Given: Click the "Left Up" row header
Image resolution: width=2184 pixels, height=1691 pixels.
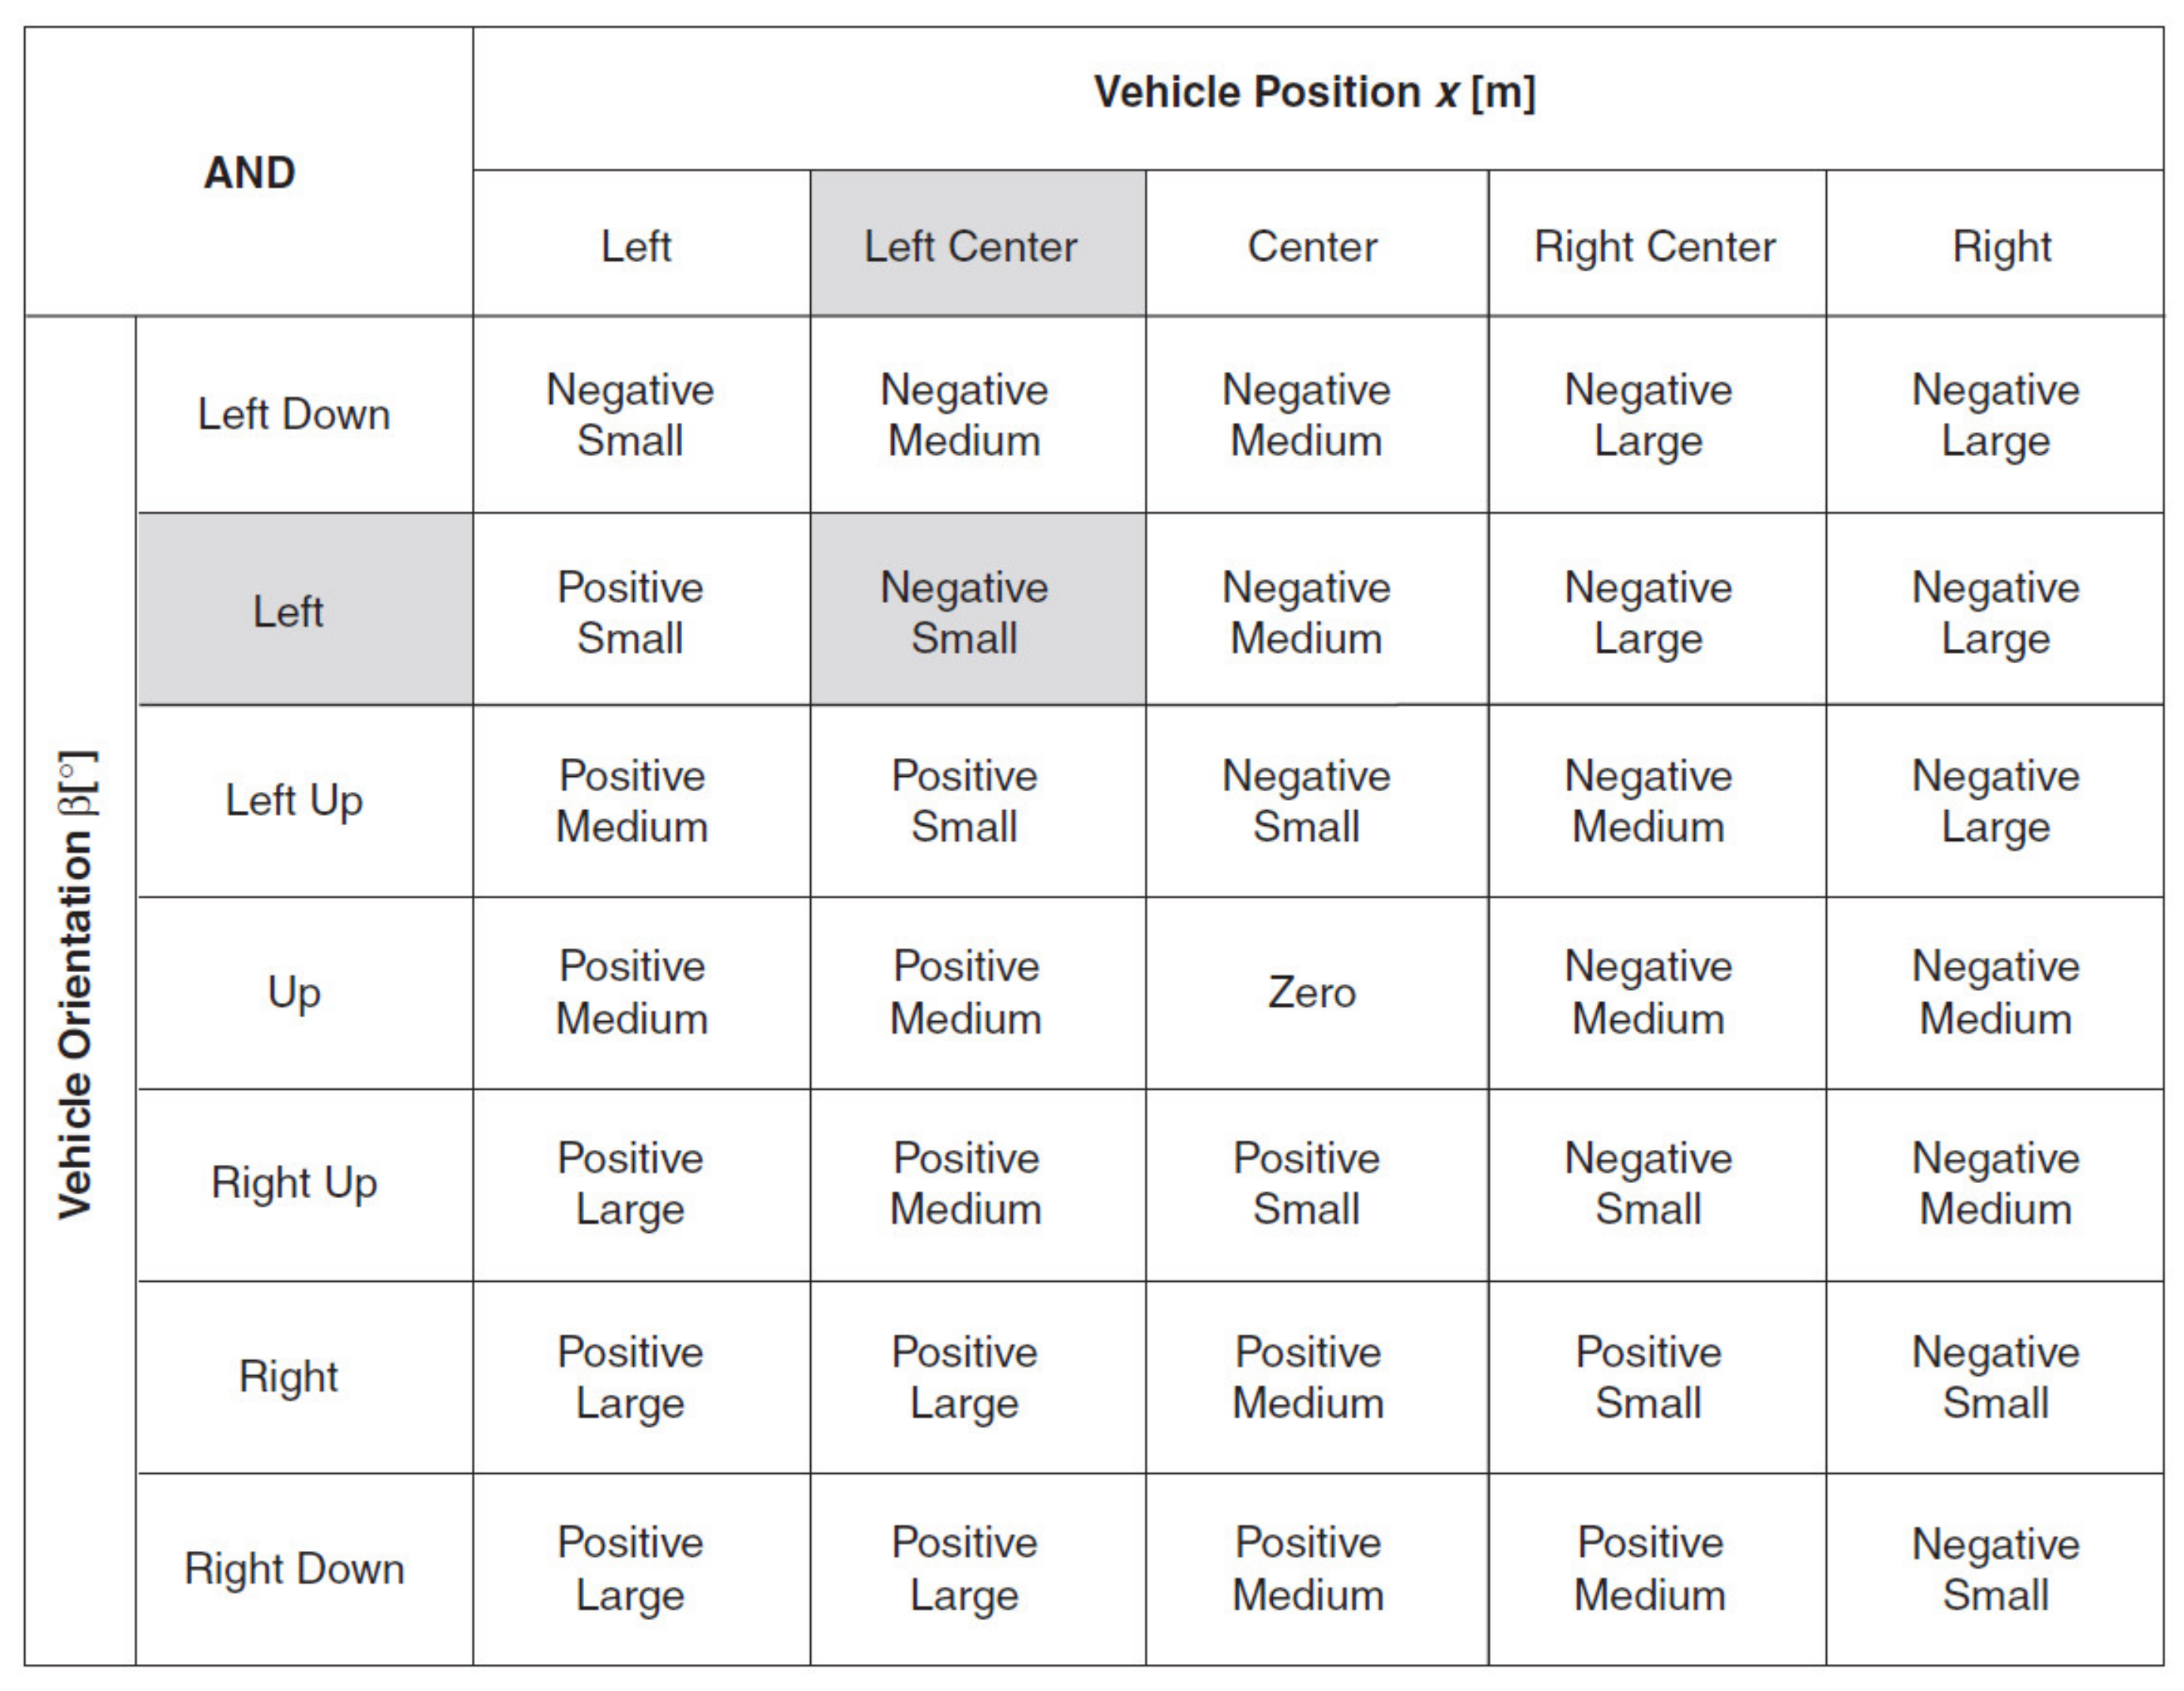Looking at the screenshot, I should [x=294, y=800].
